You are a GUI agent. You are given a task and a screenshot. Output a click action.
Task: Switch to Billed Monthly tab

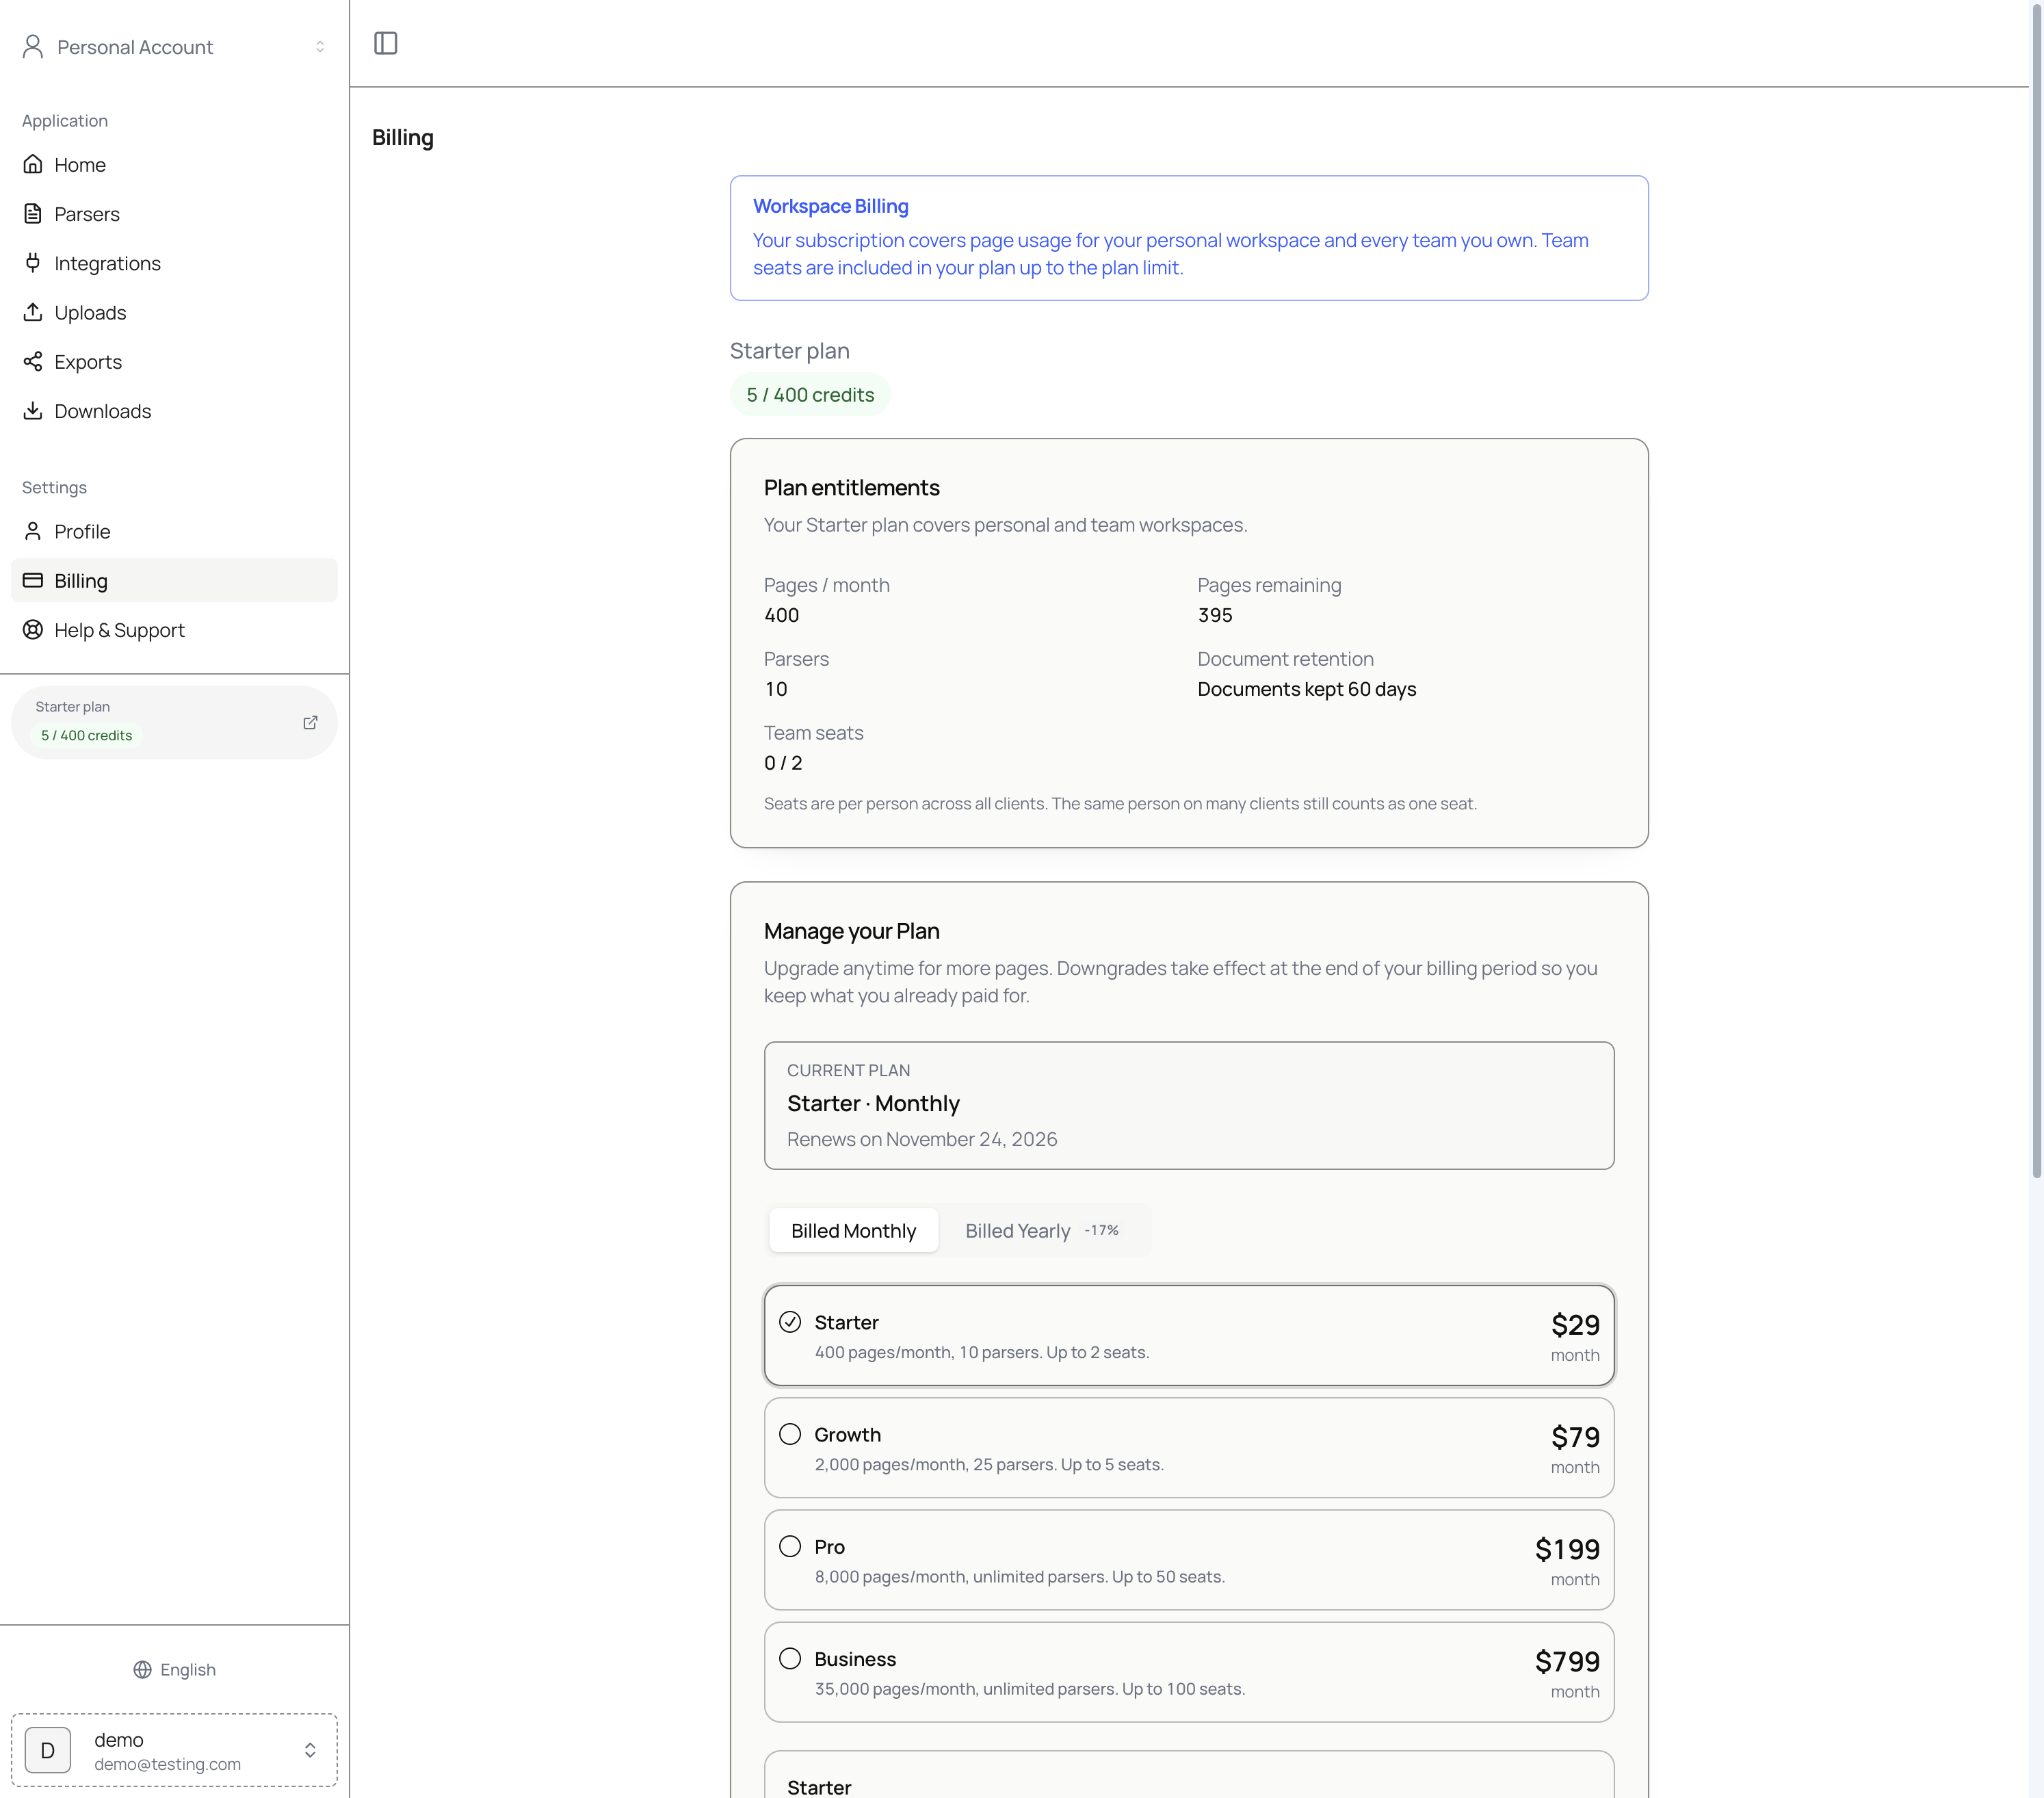click(x=853, y=1230)
